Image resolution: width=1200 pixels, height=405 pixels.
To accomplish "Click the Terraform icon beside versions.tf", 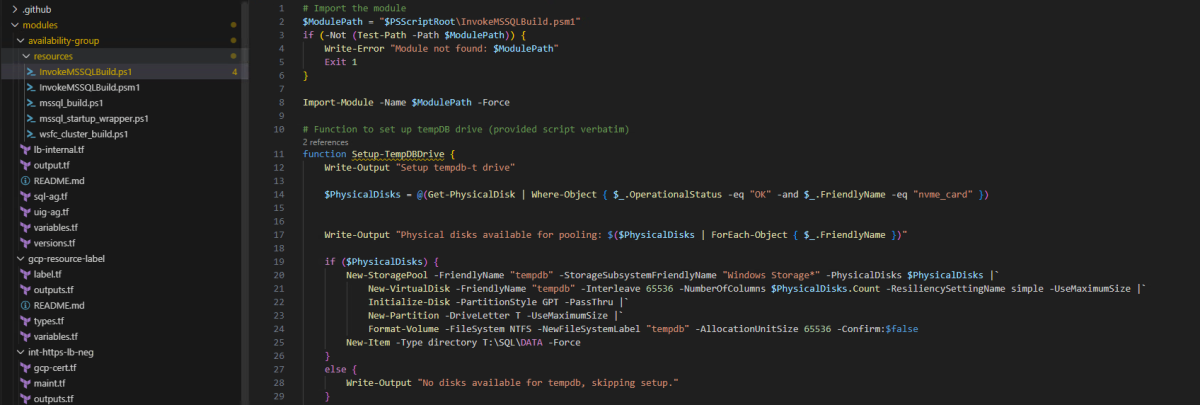I will 25,243.
